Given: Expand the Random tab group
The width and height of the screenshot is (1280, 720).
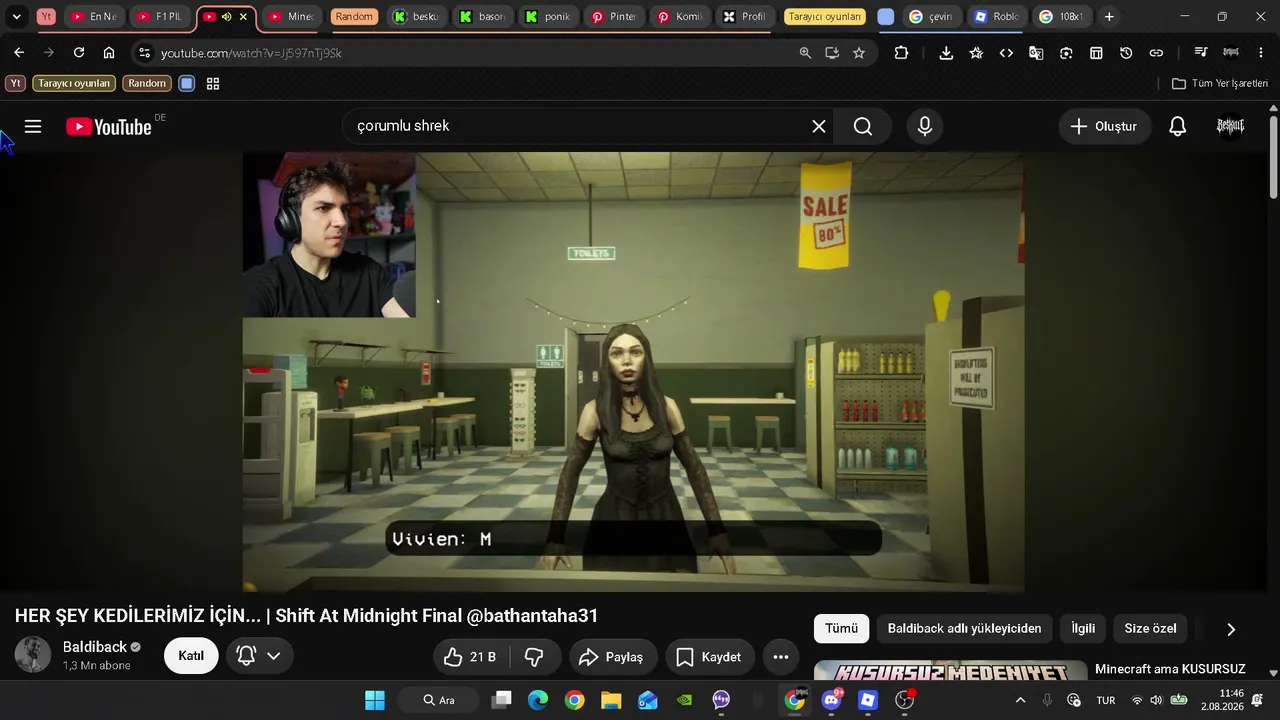Looking at the screenshot, I should (x=354, y=17).
